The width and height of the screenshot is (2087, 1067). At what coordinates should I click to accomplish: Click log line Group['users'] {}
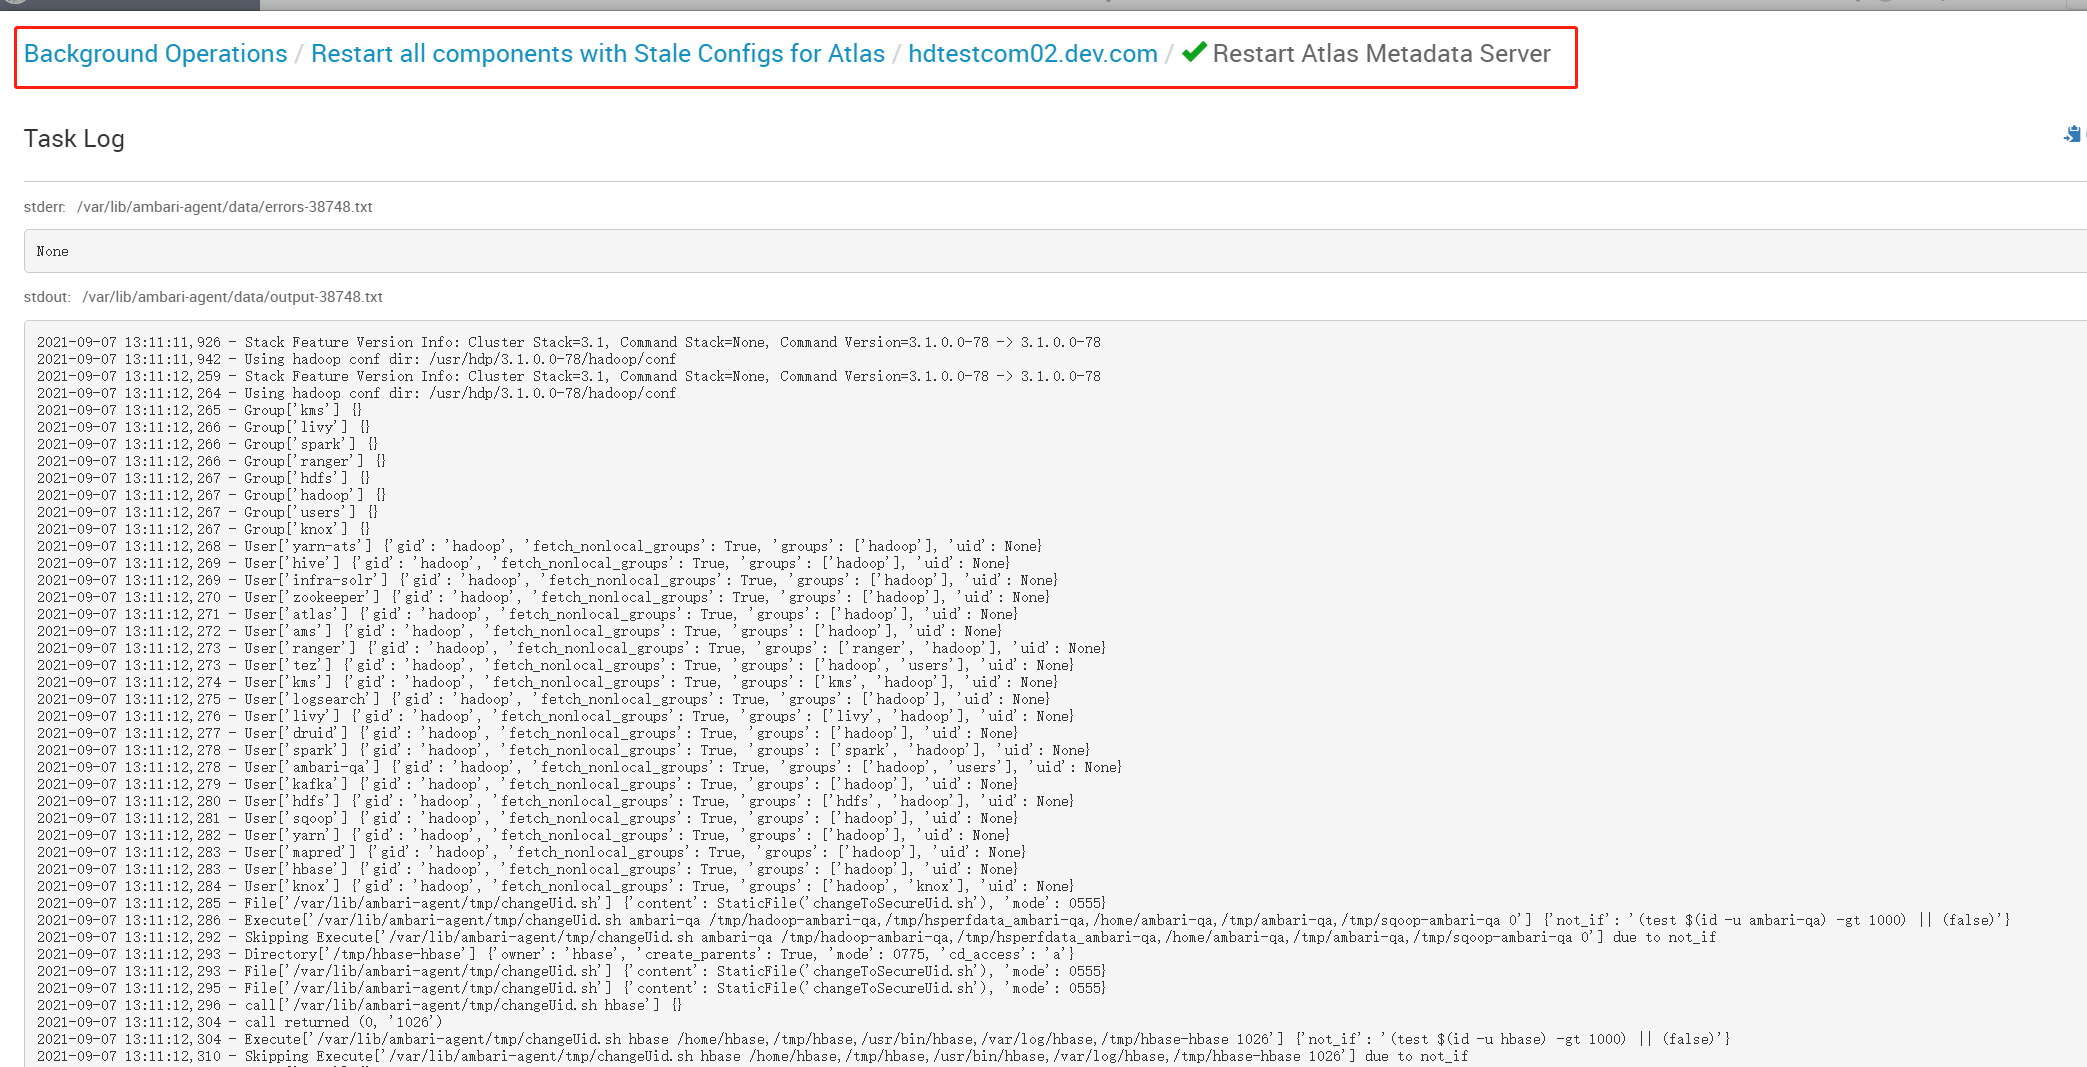click(x=207, y=512)
